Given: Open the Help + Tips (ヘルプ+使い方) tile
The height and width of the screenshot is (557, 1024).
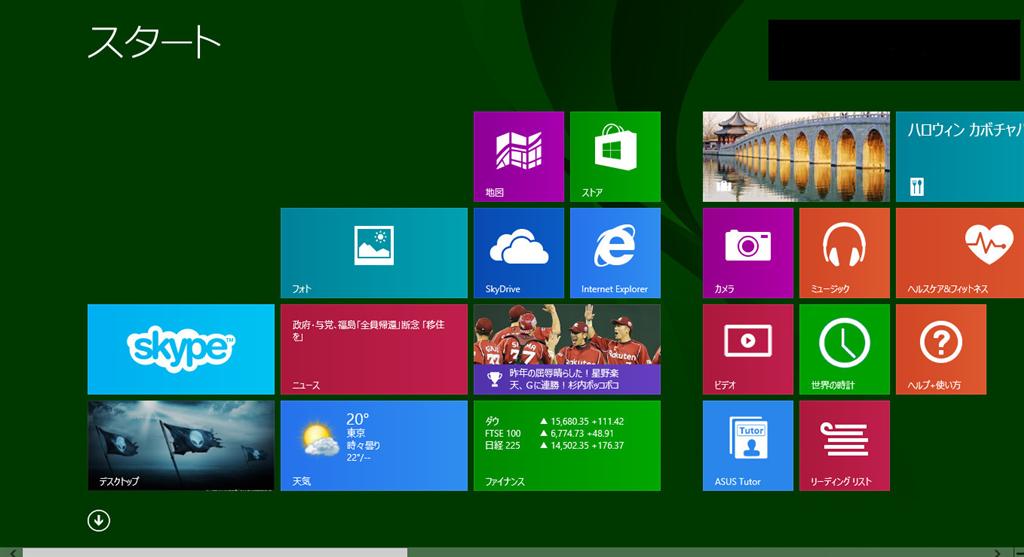Looking at the screenshot, I should click(x=941, y=349).
